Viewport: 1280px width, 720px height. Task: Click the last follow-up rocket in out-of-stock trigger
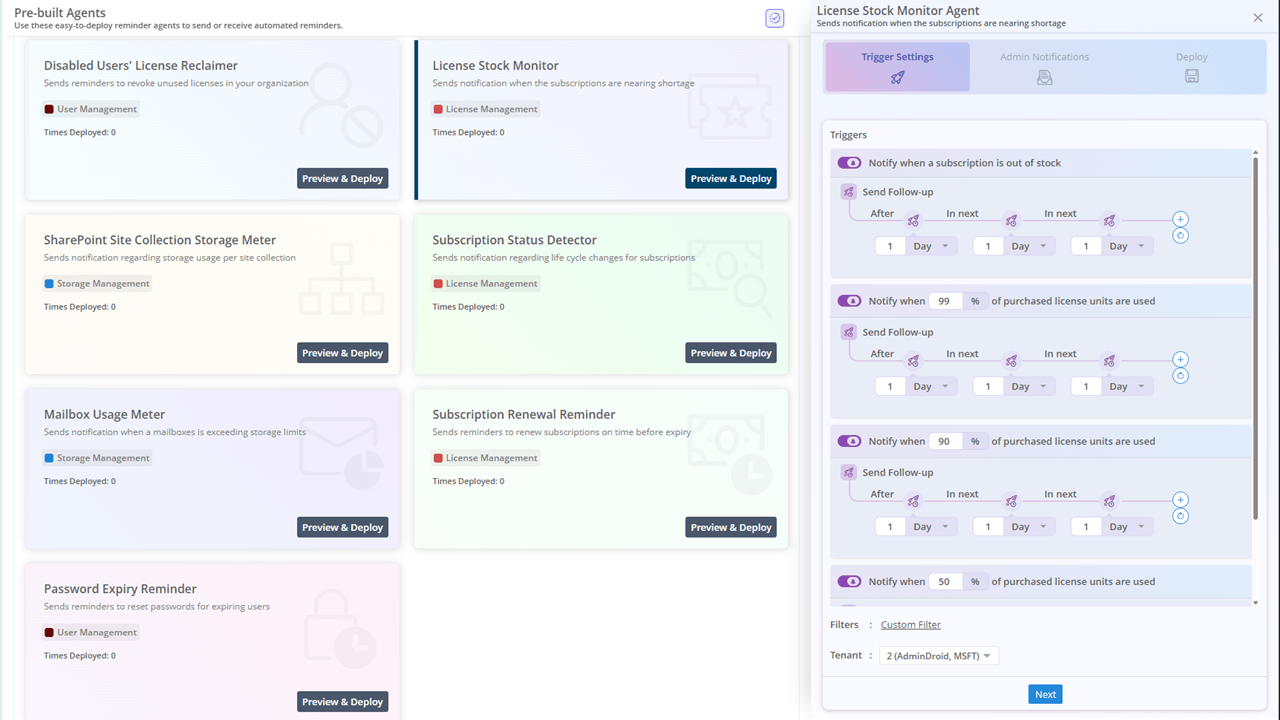click(1109, 221)
